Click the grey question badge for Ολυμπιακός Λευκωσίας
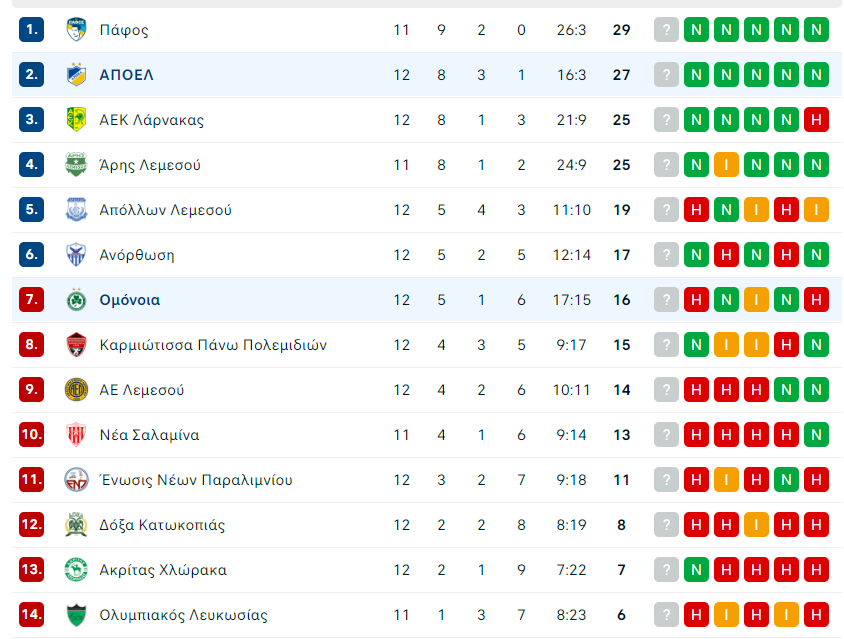 point(666,615)
